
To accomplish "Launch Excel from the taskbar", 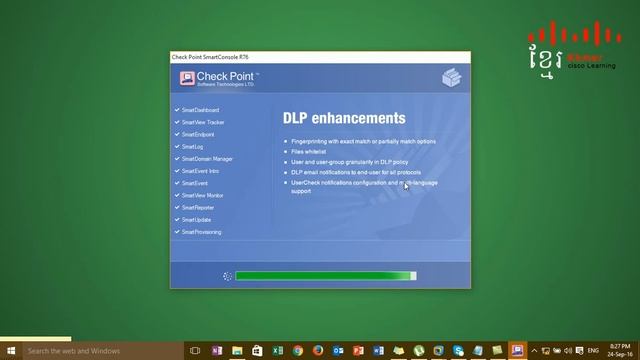I will click(278, 351).
